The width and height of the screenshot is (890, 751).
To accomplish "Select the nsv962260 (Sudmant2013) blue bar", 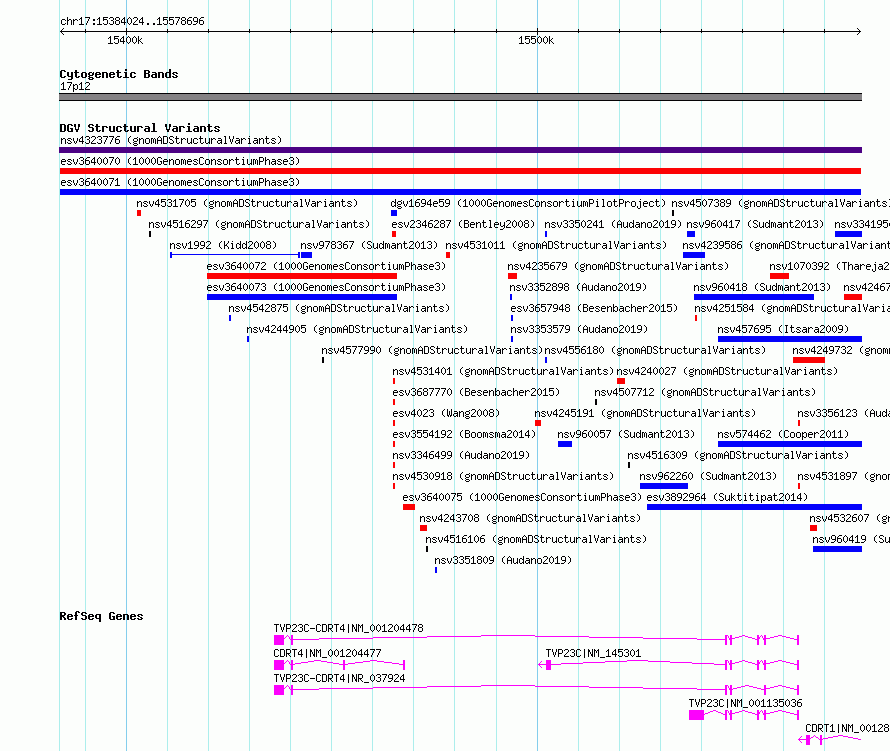I will 664,486.
